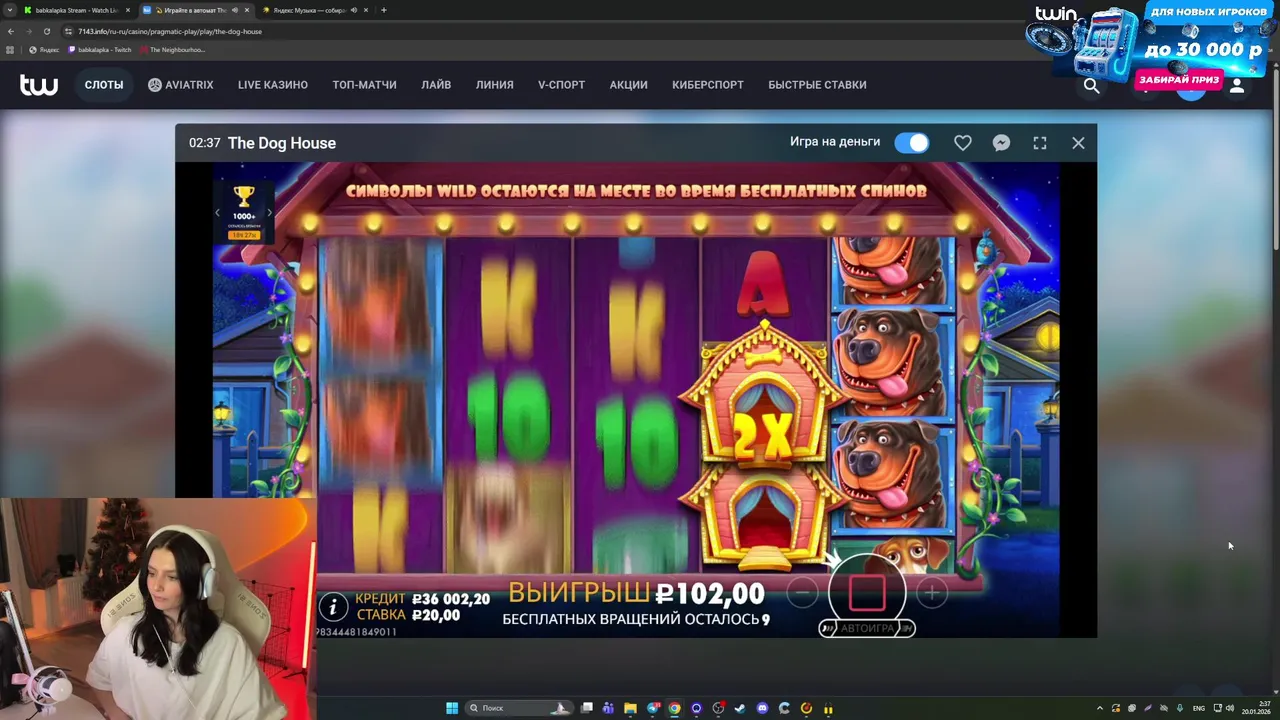Open Steam from the taskbar
Viewport: 1280px width, 720px height.
(740, 708)
